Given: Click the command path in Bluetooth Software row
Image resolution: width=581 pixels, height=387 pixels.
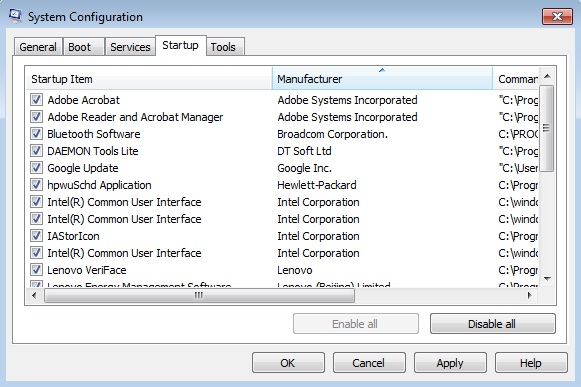Looking at the screenshot, I should click(x=518, y=134).
